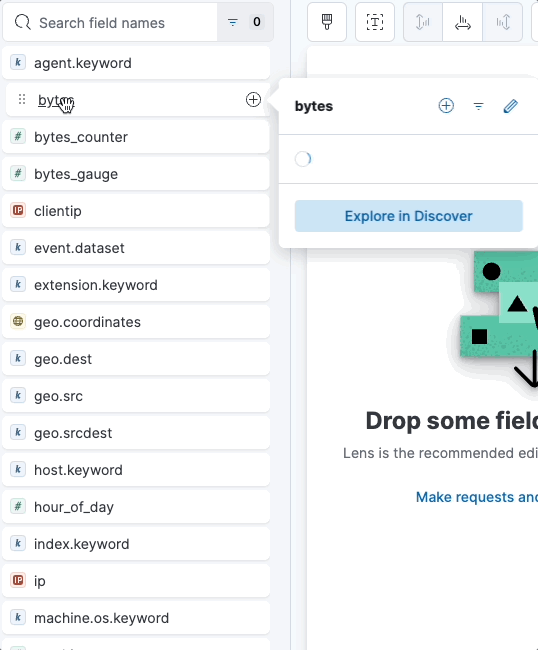Open the field type filter button

tap(245, 22)
